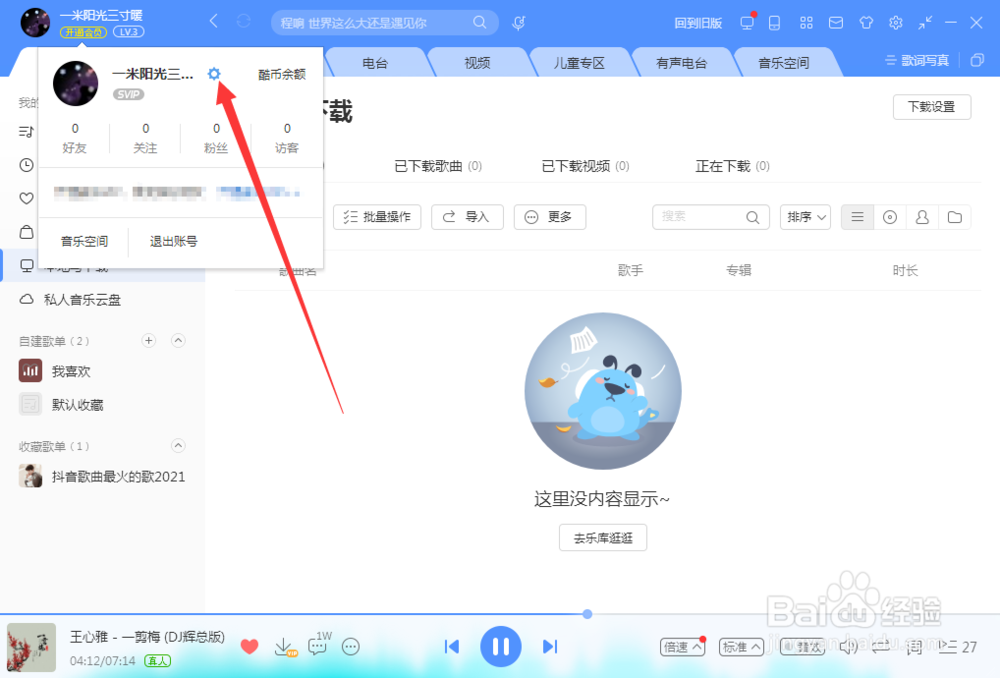The width and height of the screenshot is (1000, 678).
Task: Open the 已下载歌曲 tab
Action: coord(438,166)
